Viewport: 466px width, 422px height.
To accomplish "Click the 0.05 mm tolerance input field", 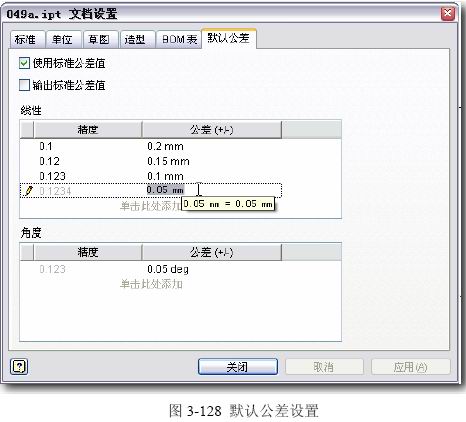I will (x=213, y=190).
